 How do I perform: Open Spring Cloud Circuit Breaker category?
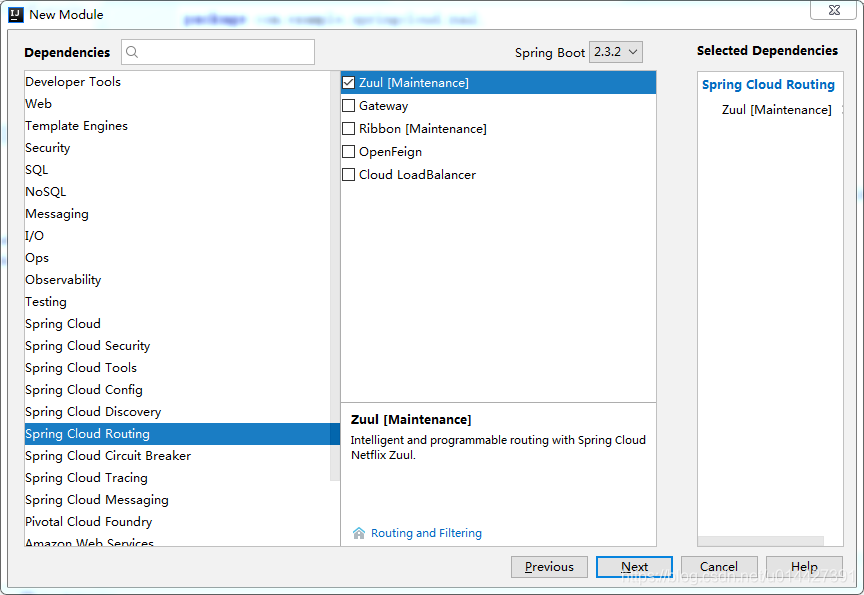177,456
